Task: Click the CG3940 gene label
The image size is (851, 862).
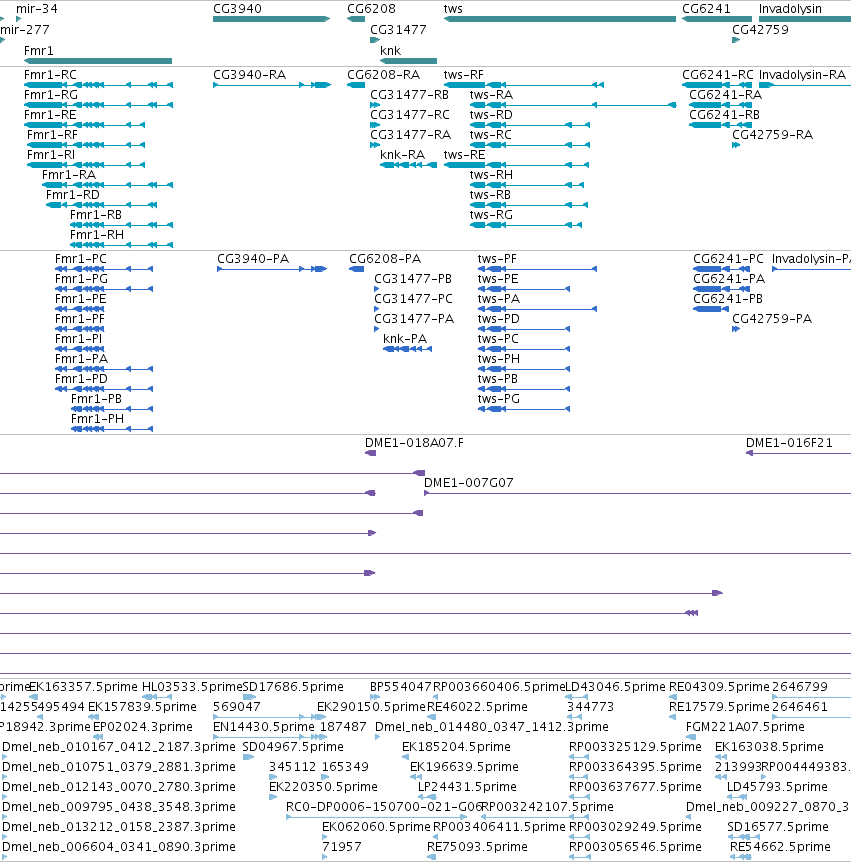Action: [237, 9]
